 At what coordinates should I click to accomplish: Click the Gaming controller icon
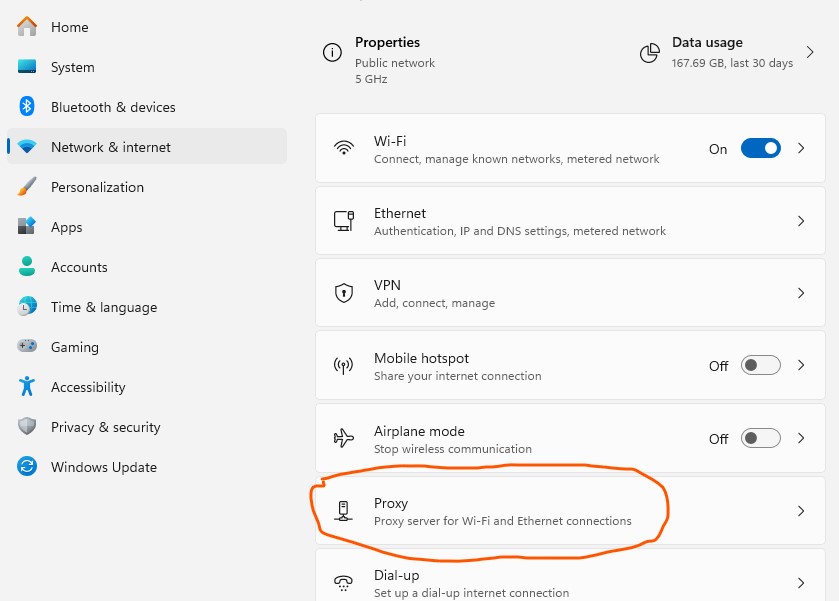(27, 346)
